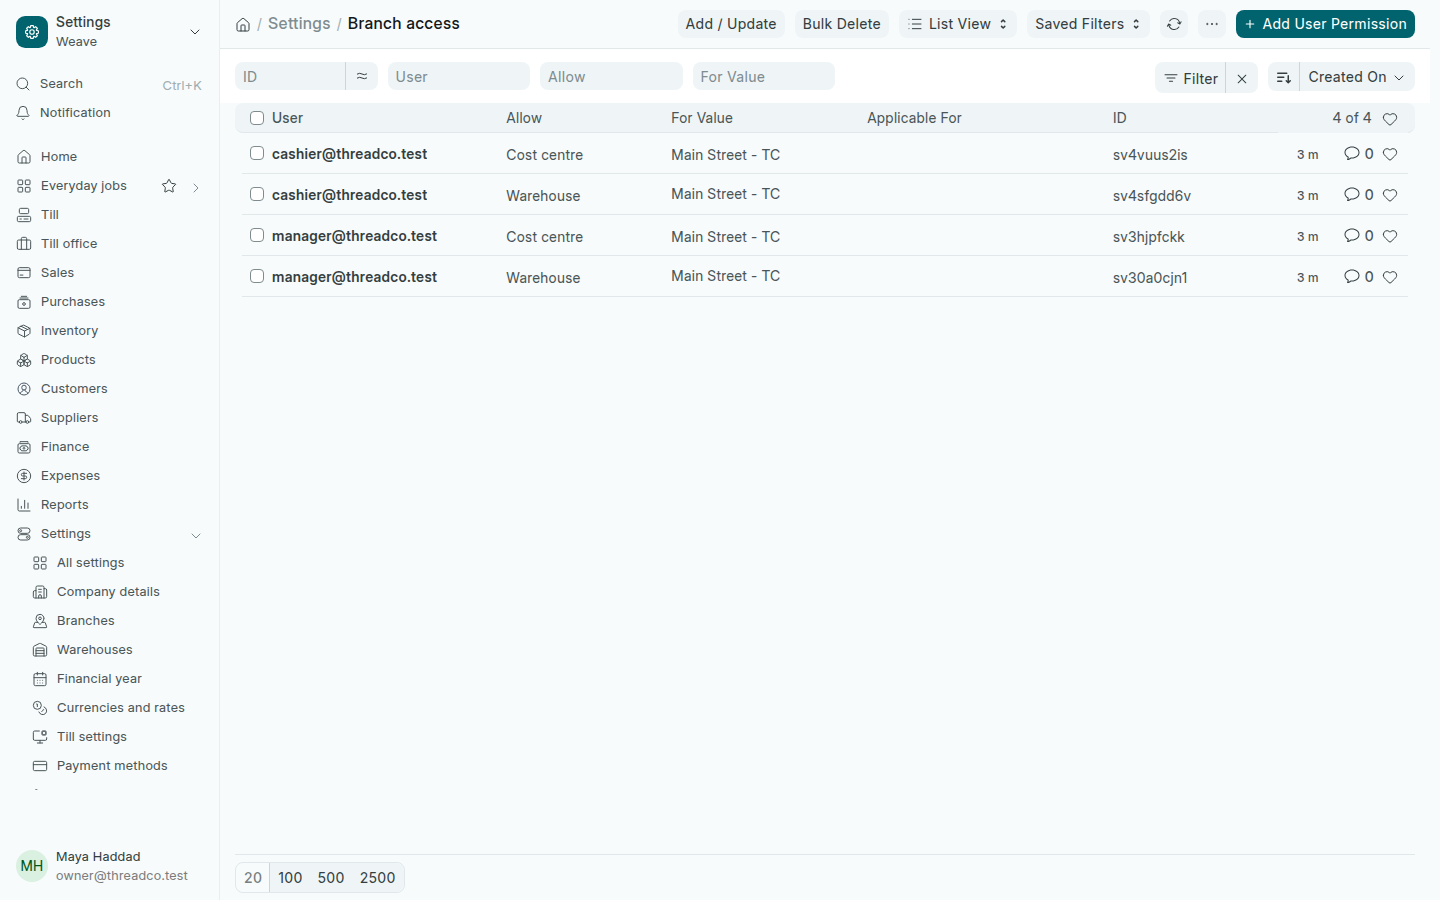Click the Settings Weave gear logo

[x=32, y=32]
